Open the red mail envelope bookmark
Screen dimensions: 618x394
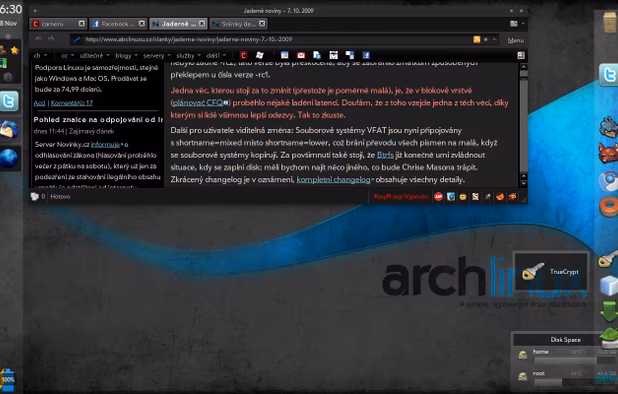coord(301,55)
